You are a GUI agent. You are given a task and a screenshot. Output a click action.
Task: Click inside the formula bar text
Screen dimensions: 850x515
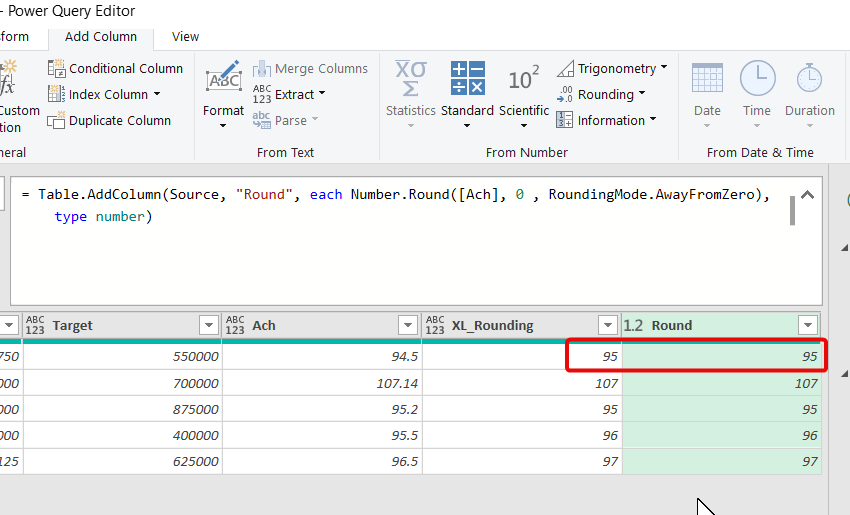[x=400, y=205]
